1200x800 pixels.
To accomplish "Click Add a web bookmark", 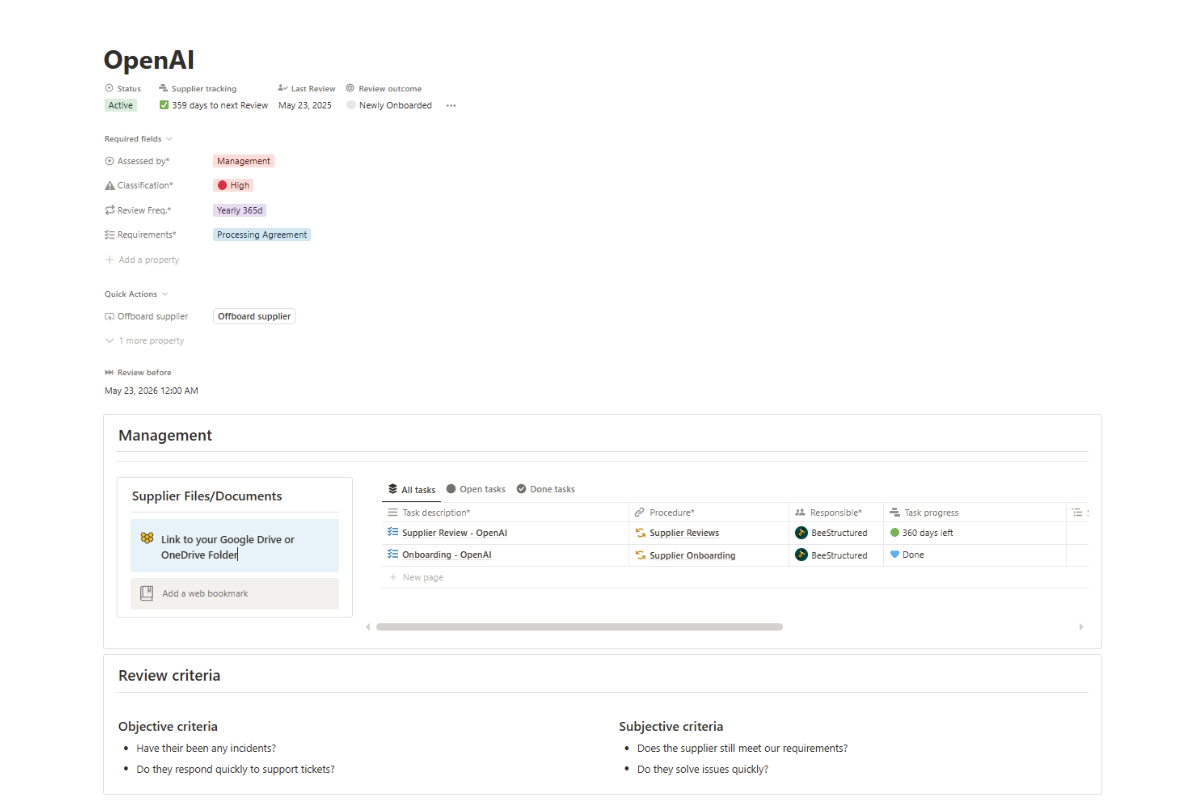I will click(235, 593).
